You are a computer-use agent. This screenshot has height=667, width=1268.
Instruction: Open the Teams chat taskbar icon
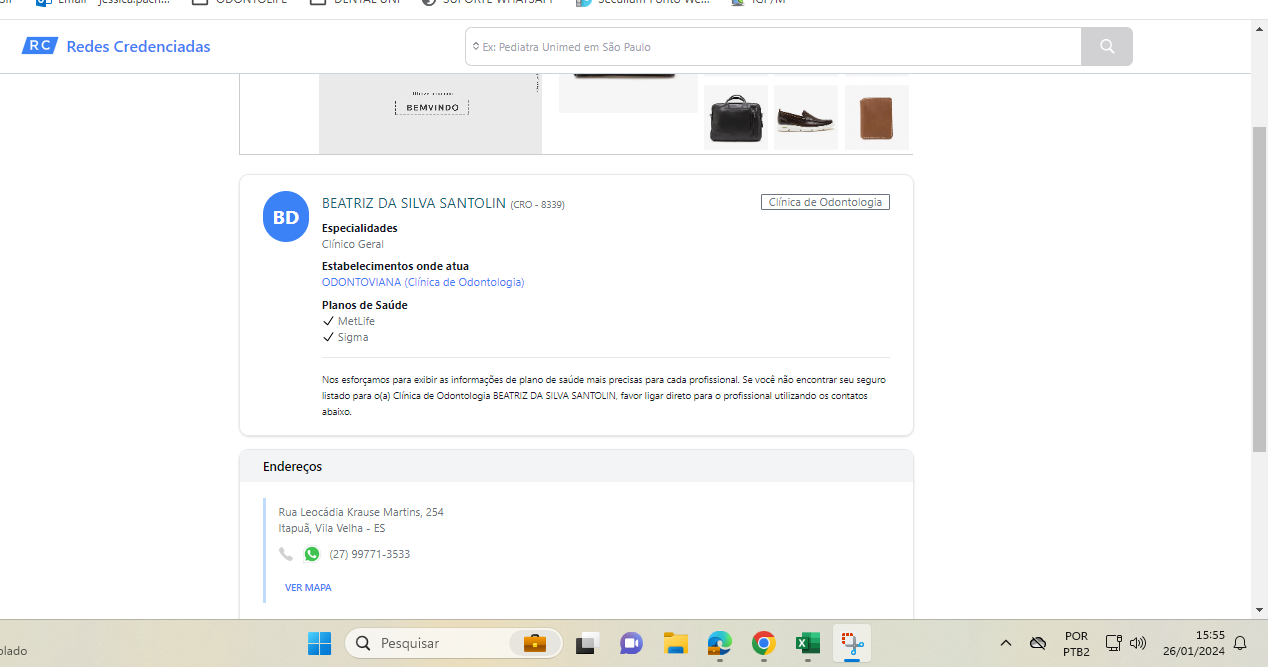631,643
